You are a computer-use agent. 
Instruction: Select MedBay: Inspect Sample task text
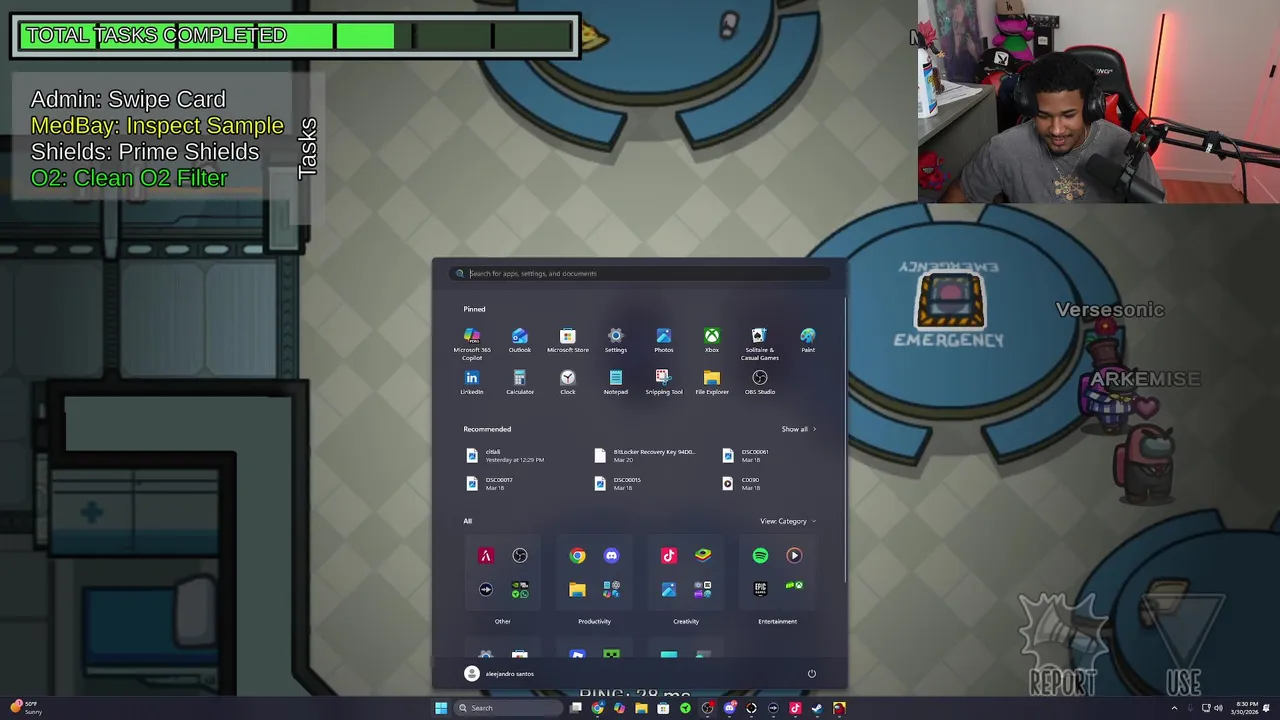157,126
